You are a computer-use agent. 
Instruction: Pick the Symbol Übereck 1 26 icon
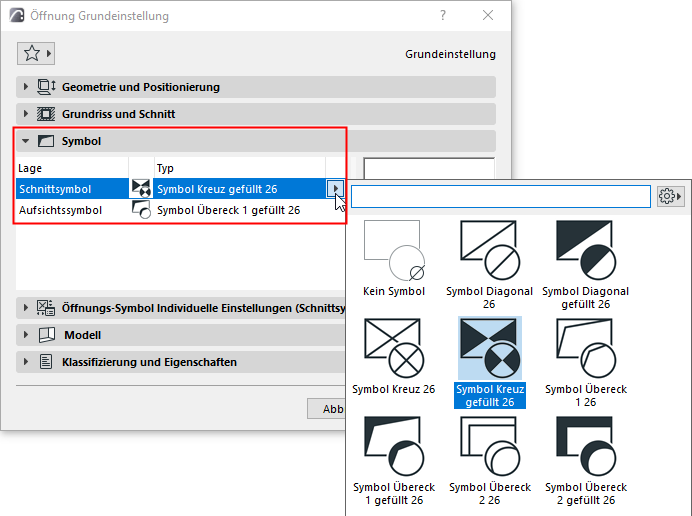pos(586,349)
